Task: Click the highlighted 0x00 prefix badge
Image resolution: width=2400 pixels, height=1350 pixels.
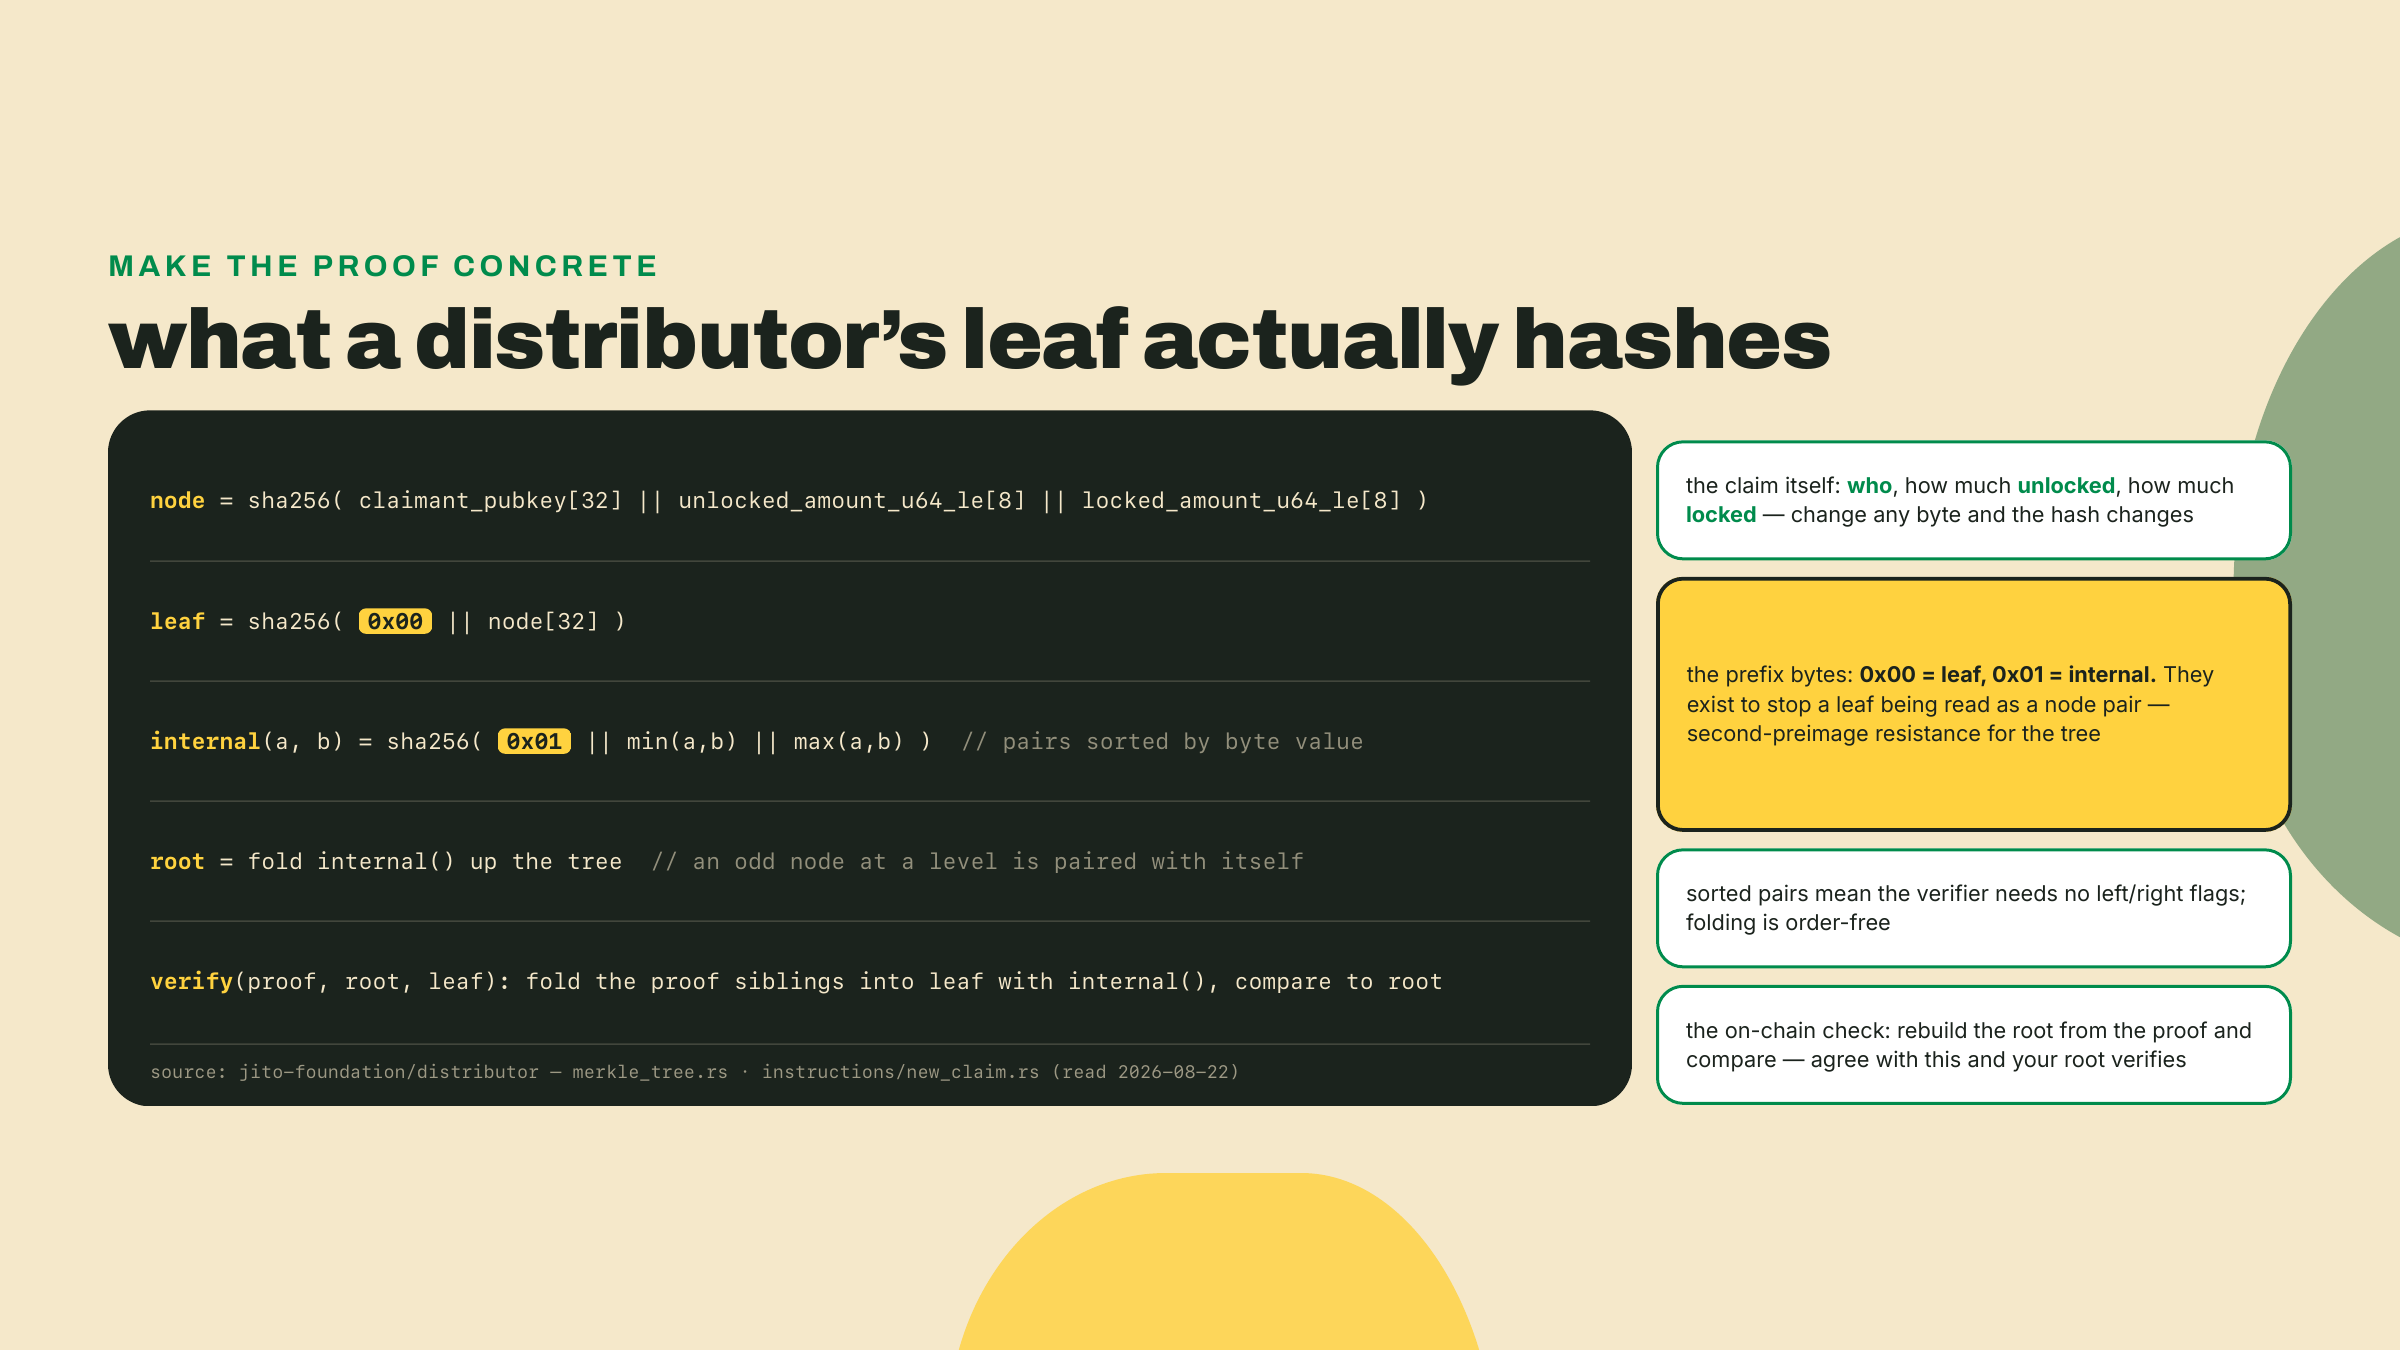Action: click(395, 621)
